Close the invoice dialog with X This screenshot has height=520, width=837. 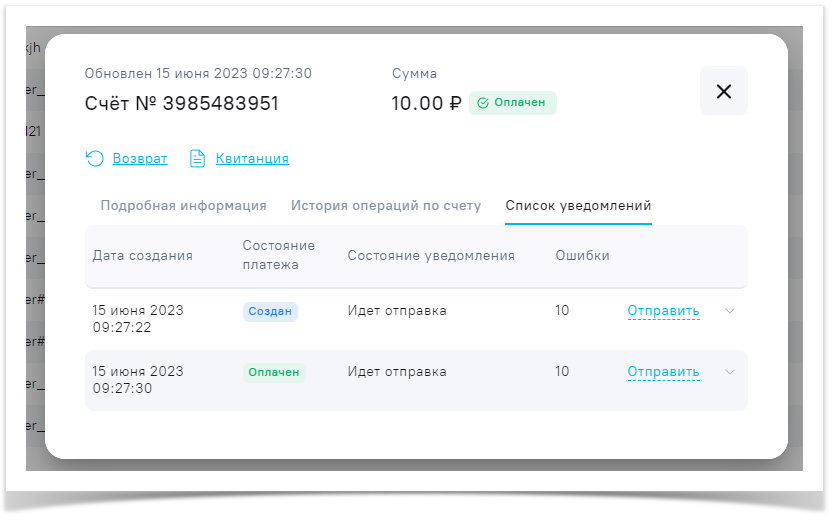[723, 91]
